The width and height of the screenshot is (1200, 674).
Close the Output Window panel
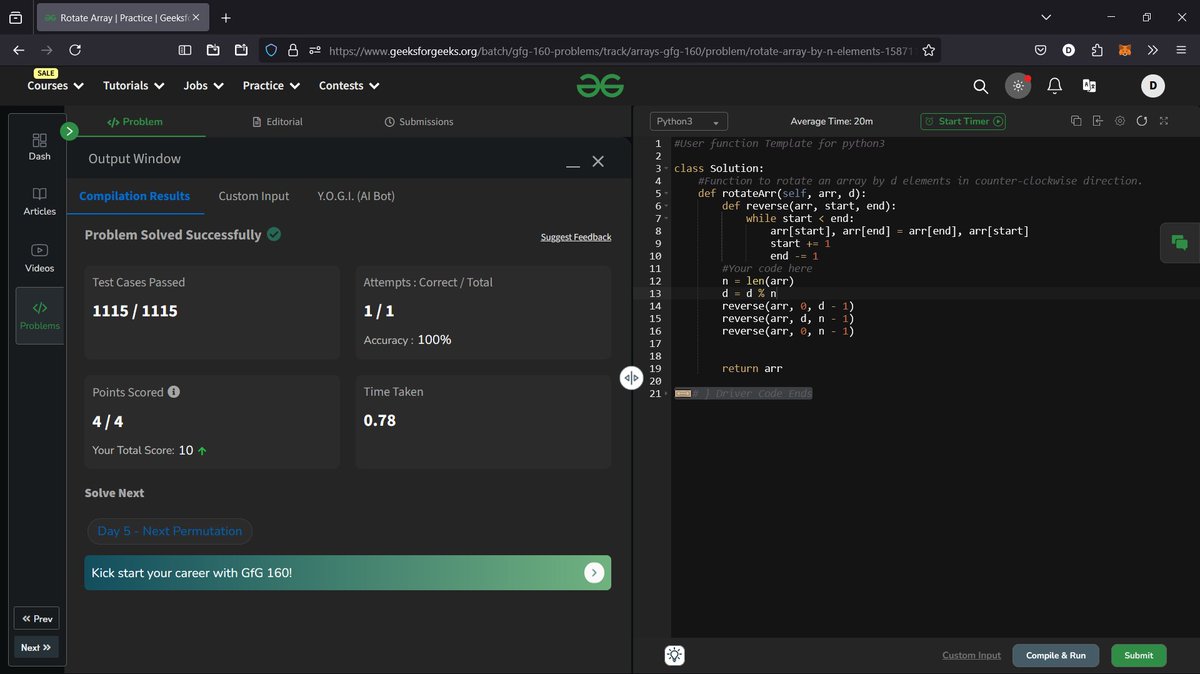[598, 161]
